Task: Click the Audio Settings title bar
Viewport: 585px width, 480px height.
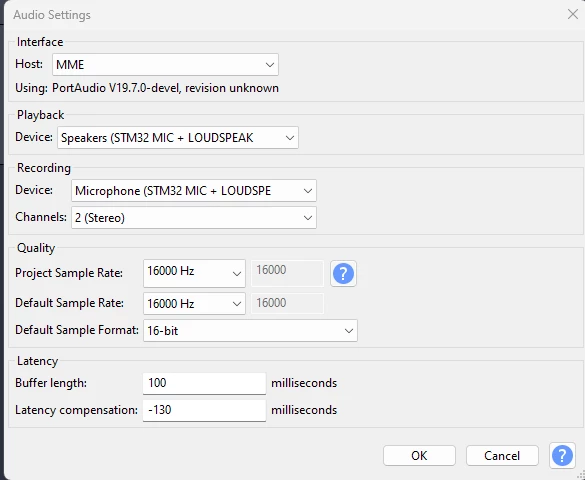Action: (284, 15)
